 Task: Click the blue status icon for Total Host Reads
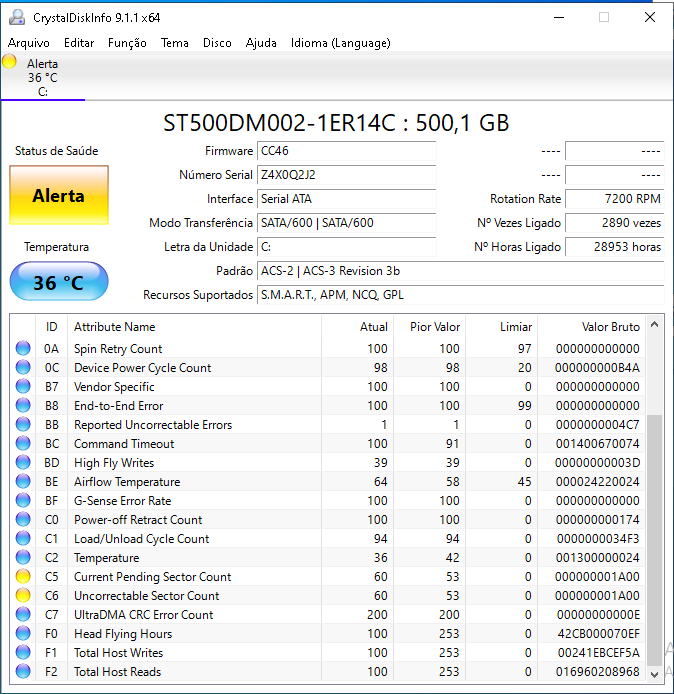coord(23,672)
